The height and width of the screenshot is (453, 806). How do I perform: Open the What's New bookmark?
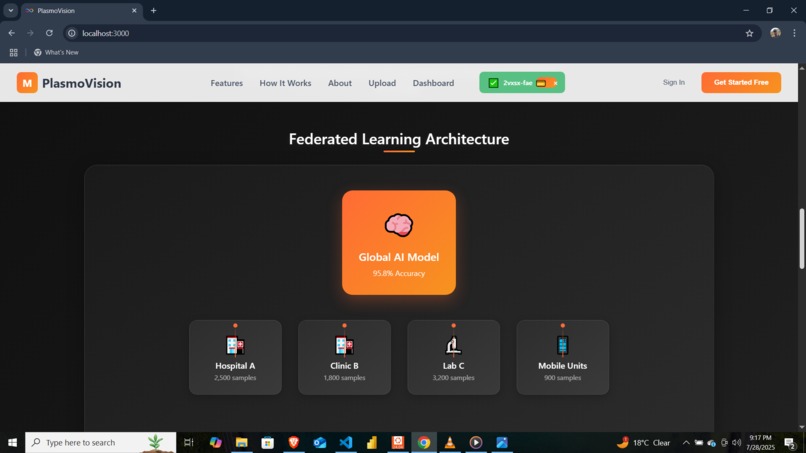(56, 52)
